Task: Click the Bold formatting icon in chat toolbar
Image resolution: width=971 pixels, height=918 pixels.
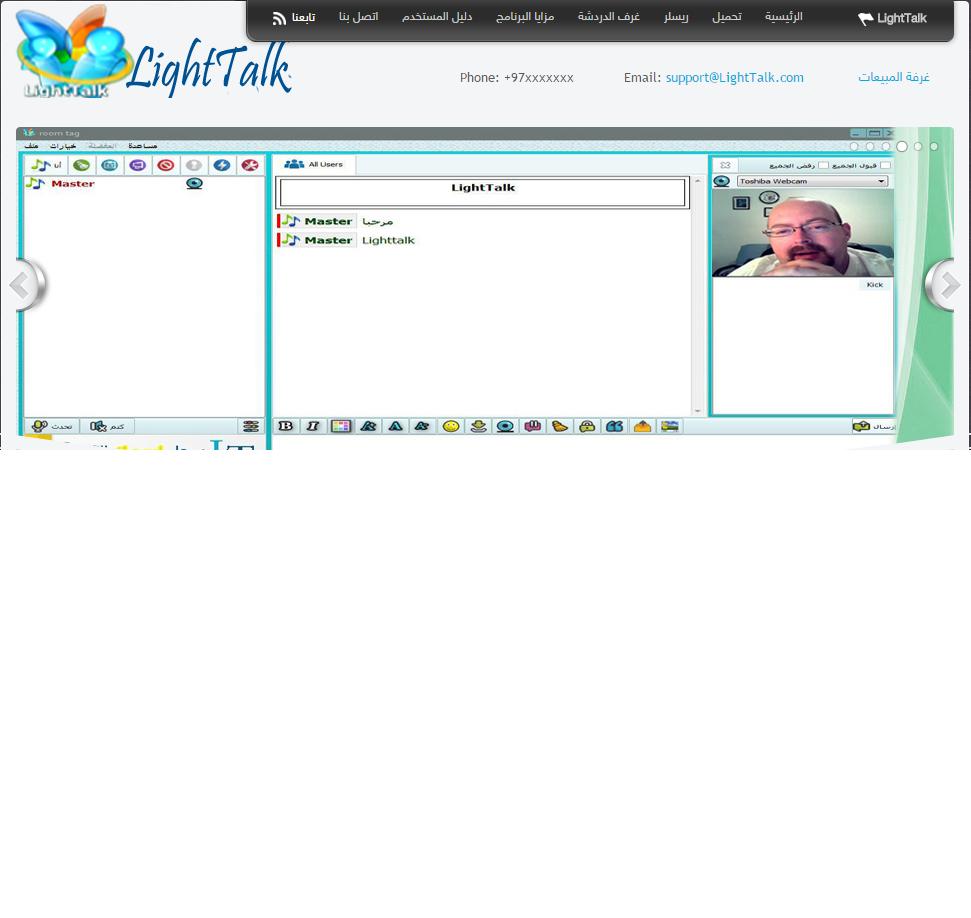Action: click(x=285, y=426)
